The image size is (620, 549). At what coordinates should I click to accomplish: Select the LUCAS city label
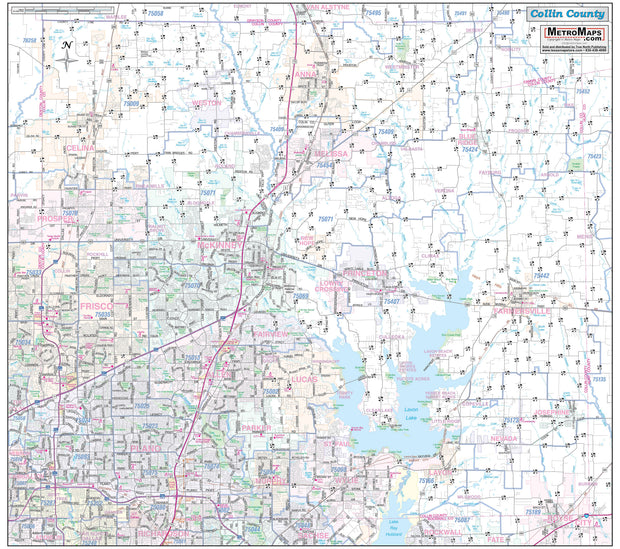[x=304, y=379]
